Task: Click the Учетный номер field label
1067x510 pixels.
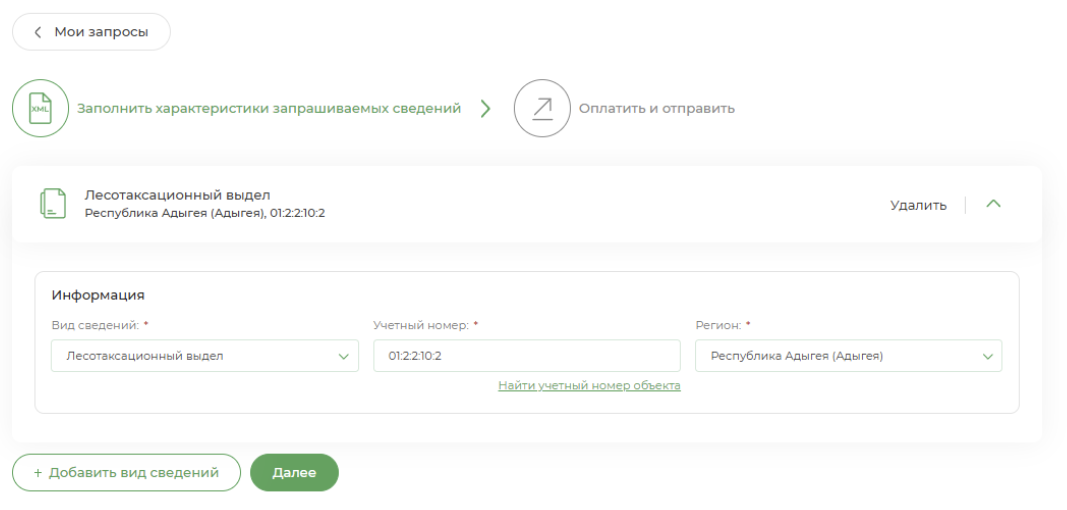Action: (x=421, y=325)
